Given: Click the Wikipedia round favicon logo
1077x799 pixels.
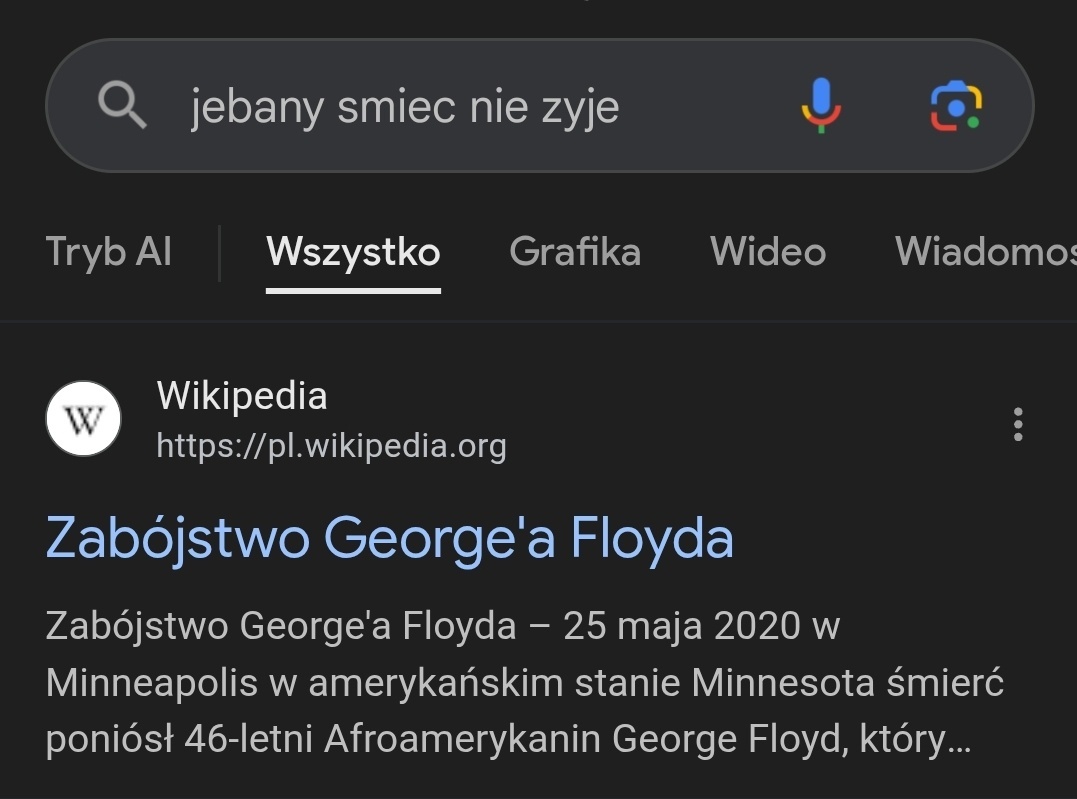Looking at the screenshot, I should (84, 419).
